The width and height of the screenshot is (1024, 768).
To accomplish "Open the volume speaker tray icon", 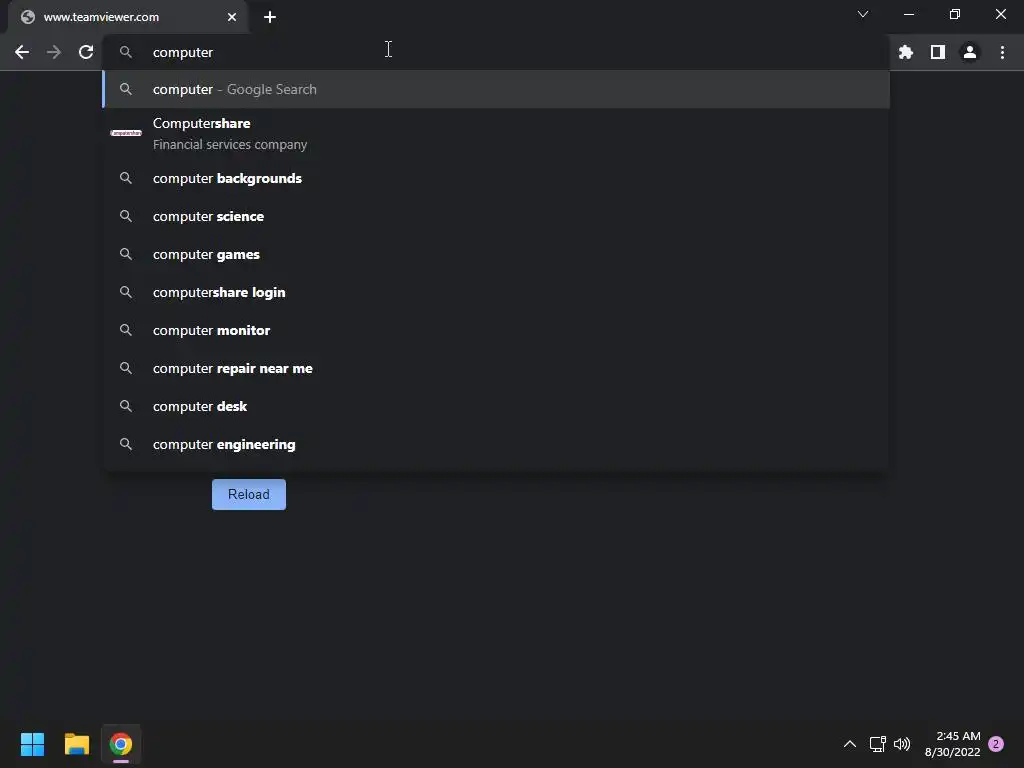I will 902,744.
